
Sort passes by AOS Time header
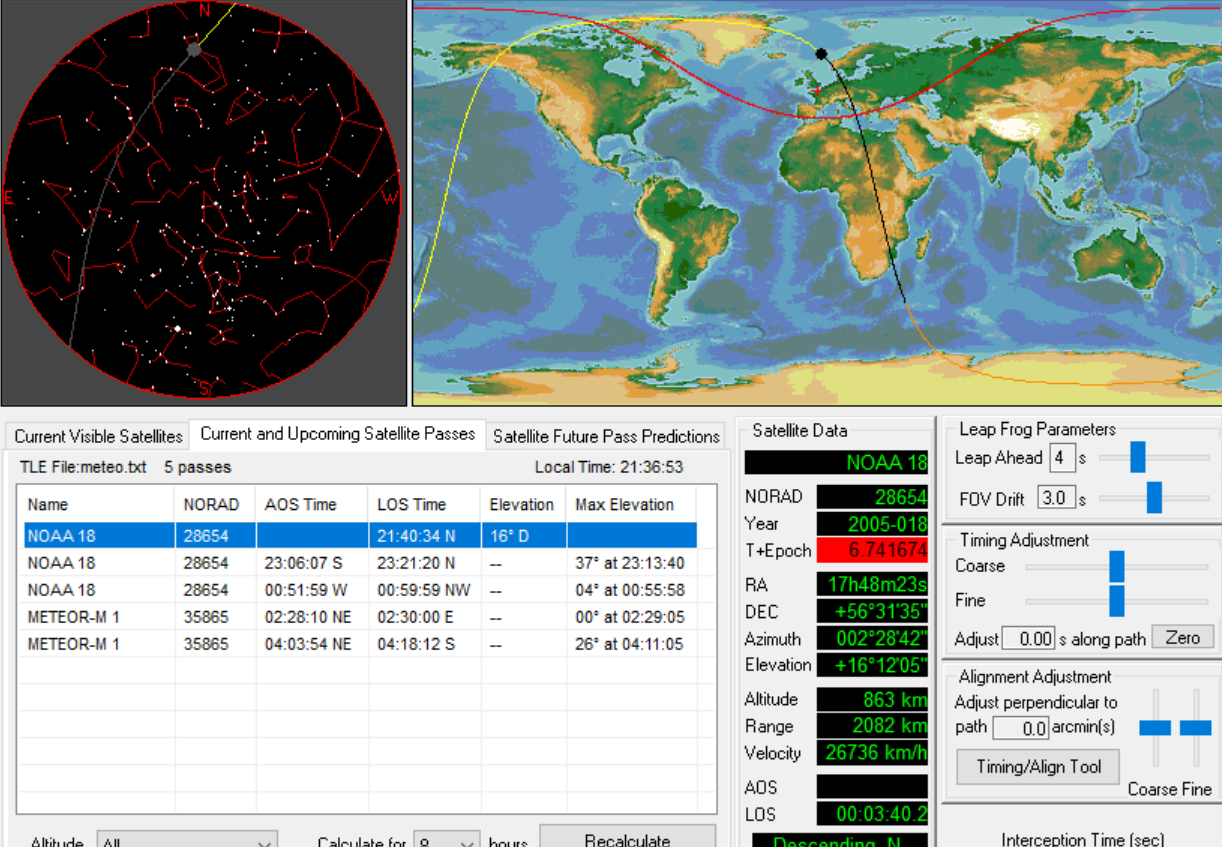coord(312,505)
